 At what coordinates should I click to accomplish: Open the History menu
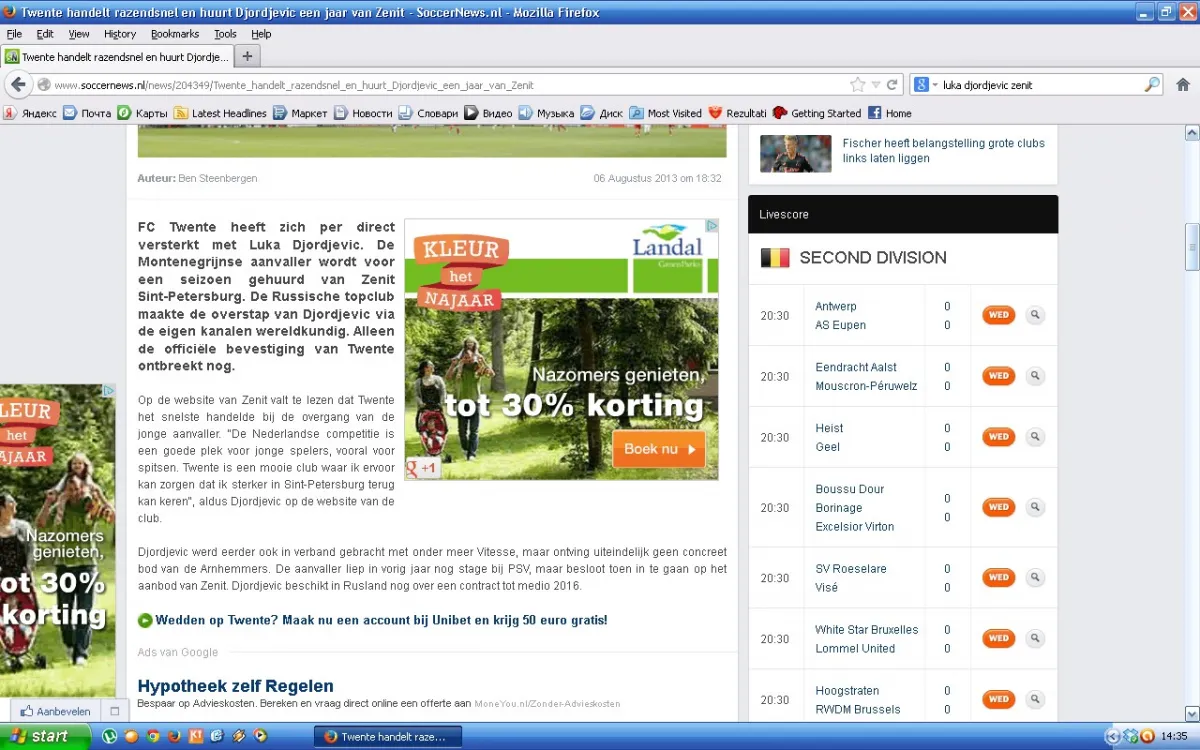point(120,34)
